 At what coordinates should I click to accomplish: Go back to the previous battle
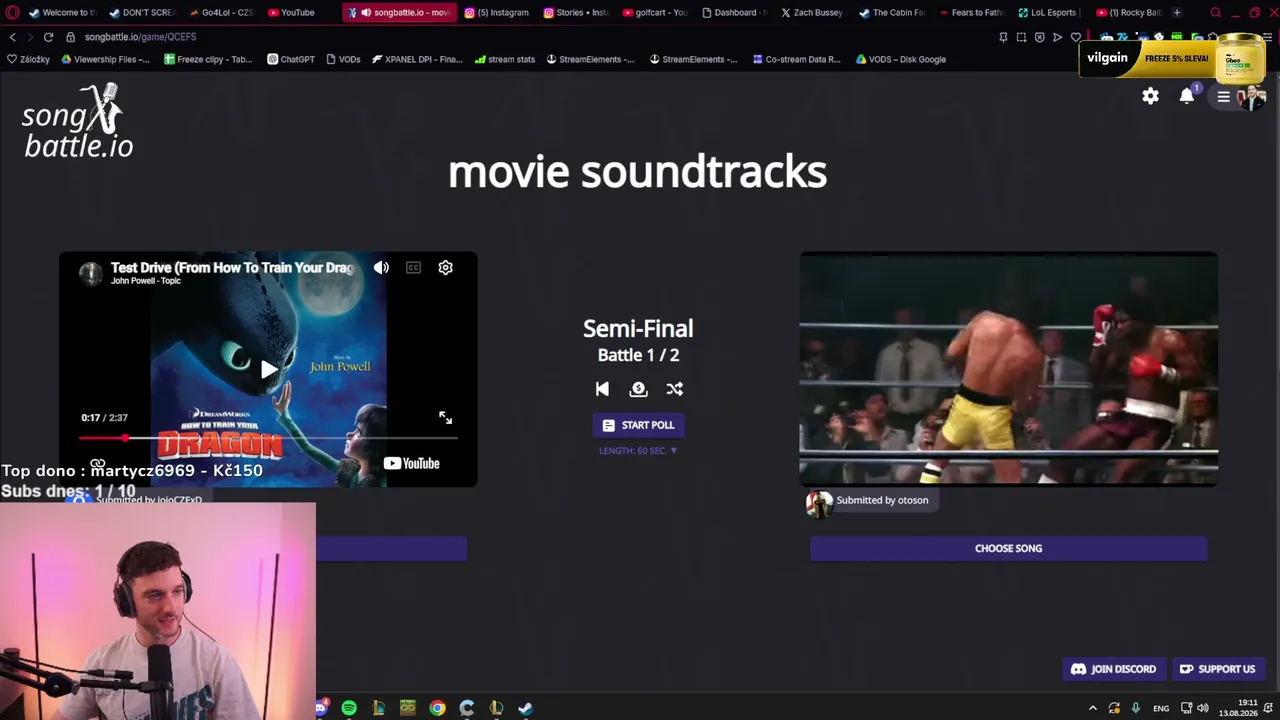click(x=602, y=389)
